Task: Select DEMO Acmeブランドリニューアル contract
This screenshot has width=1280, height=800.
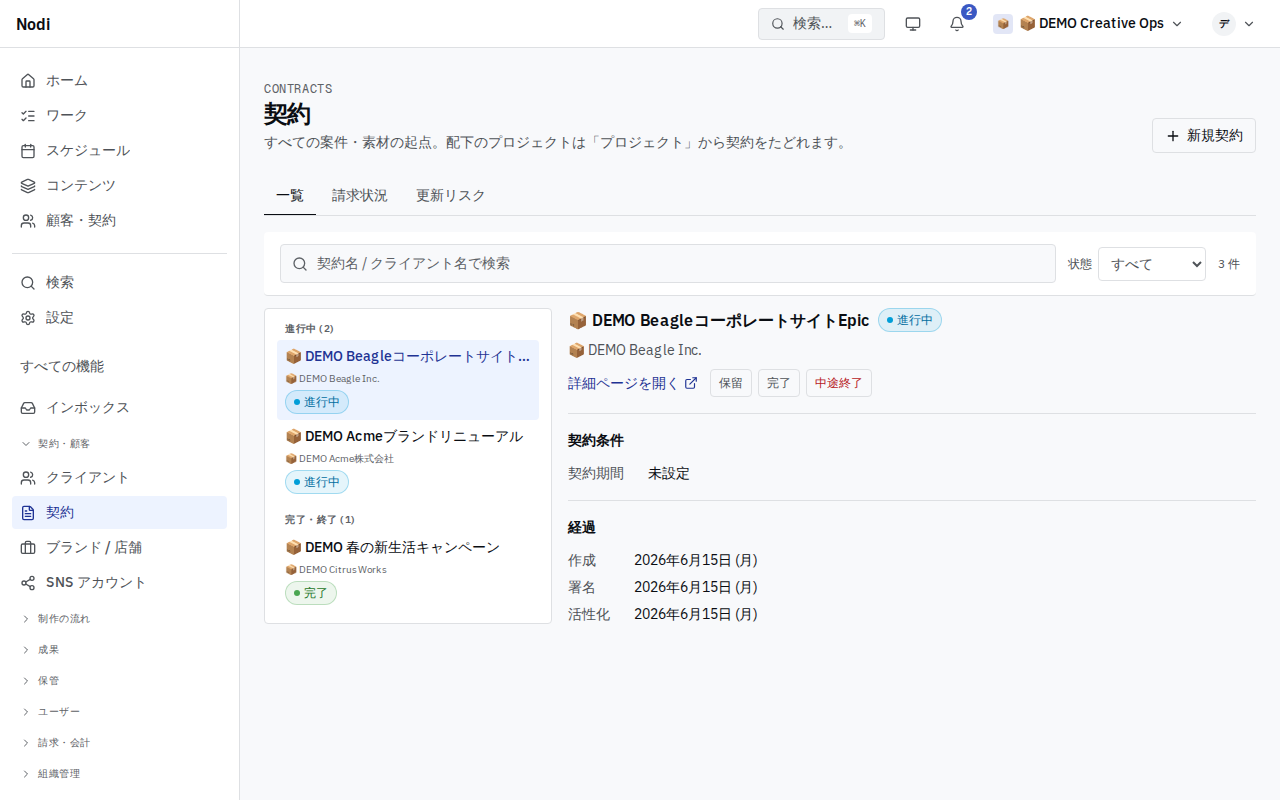Action: (408, 460)
